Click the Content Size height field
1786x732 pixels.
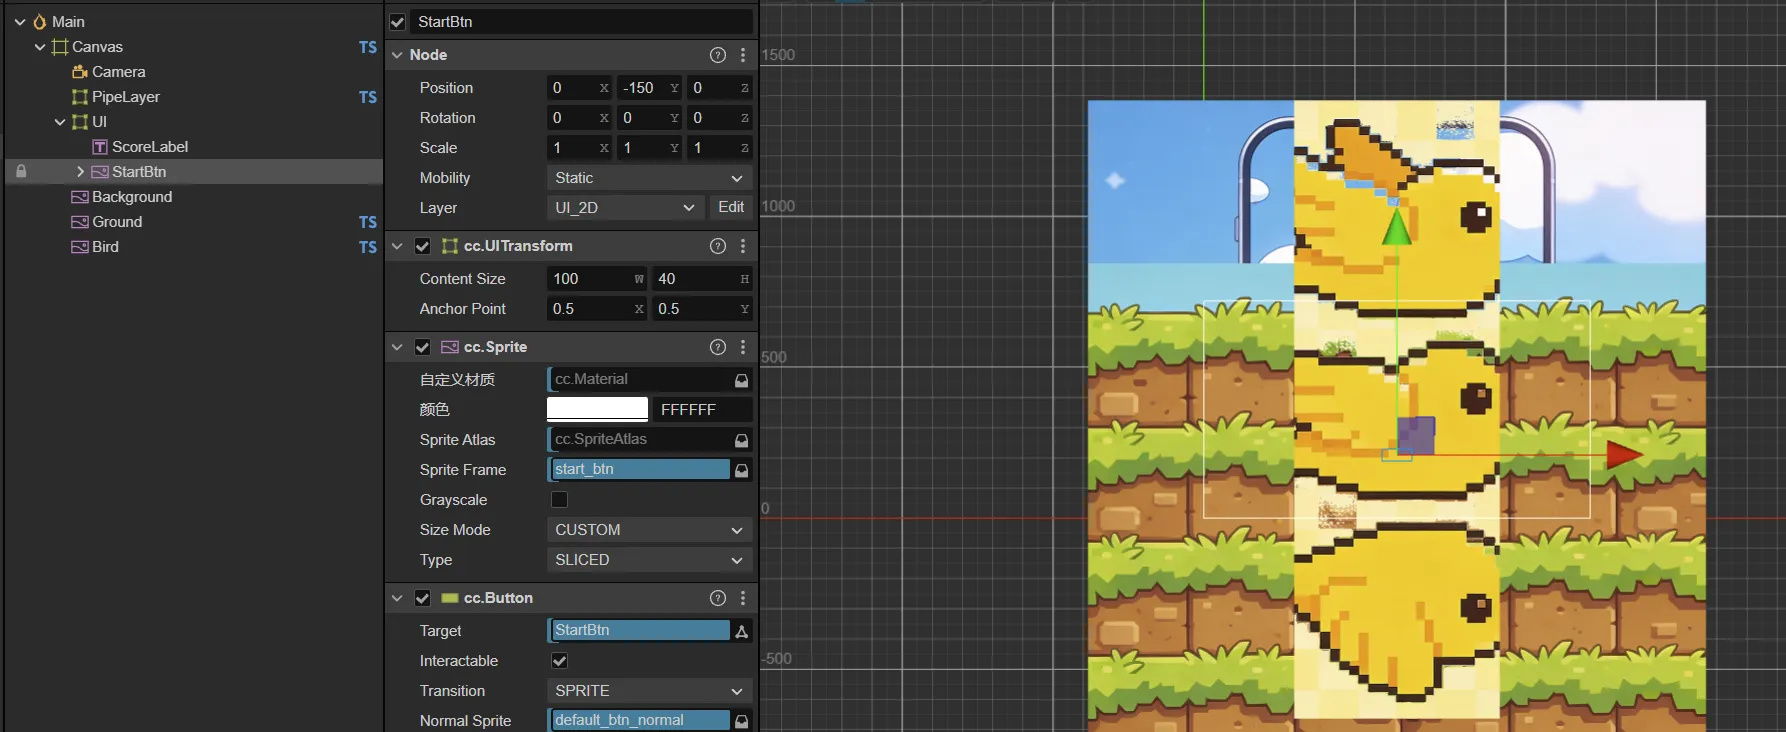703,279
